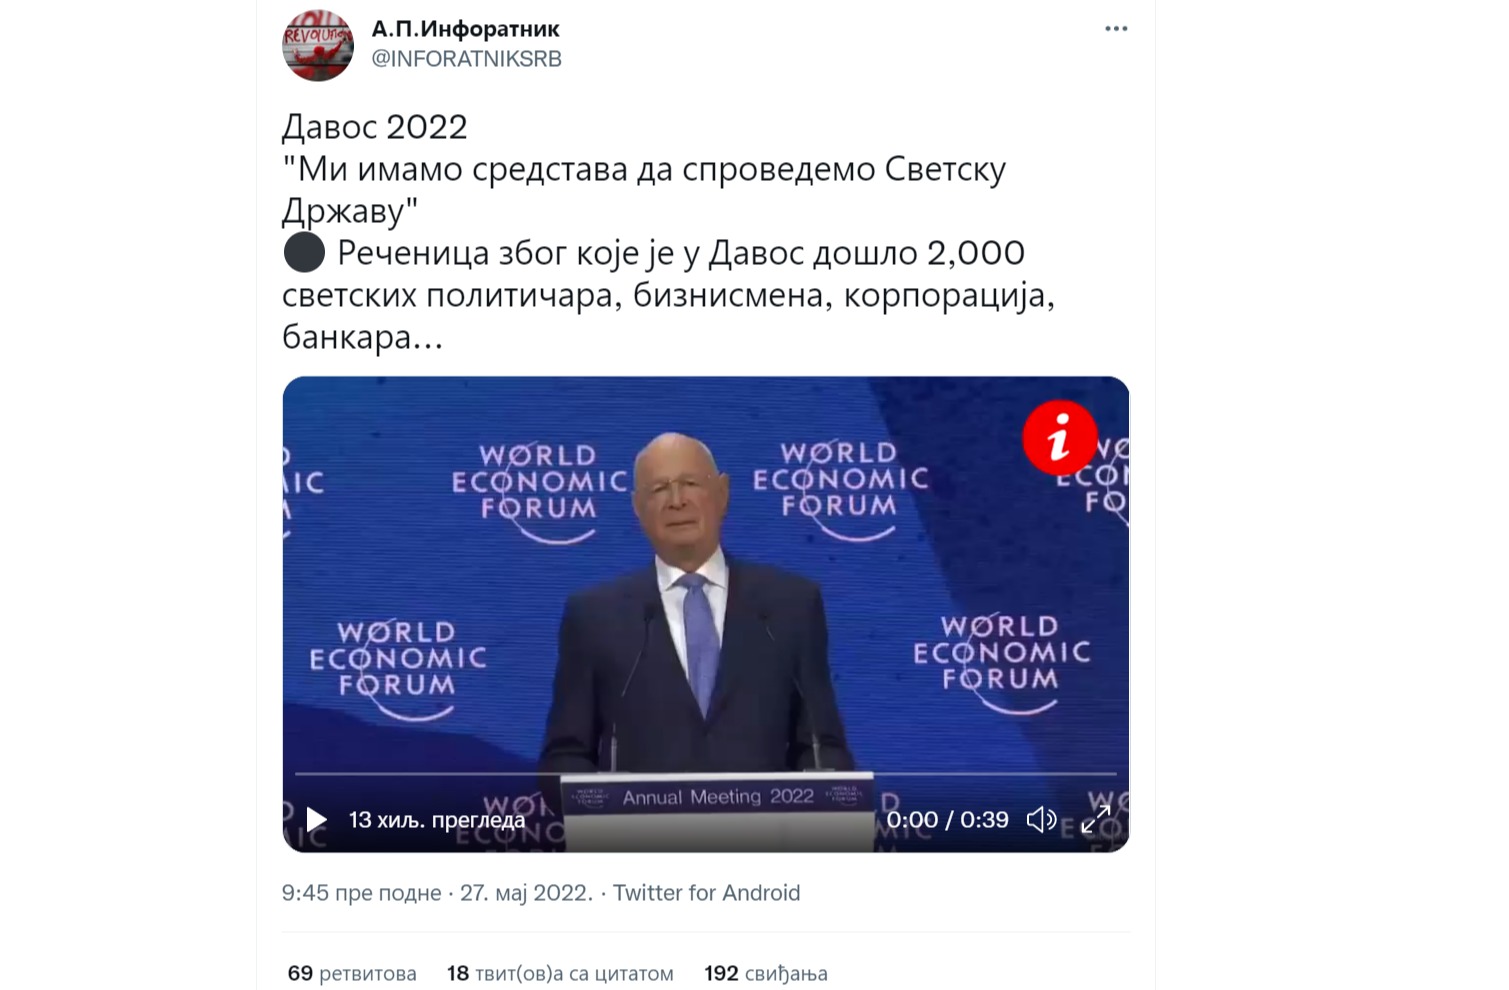Open the А.П.Инфоратник display name link
Image resolution: width=1509 pixels, height=990 pixels.
(465, 29)
